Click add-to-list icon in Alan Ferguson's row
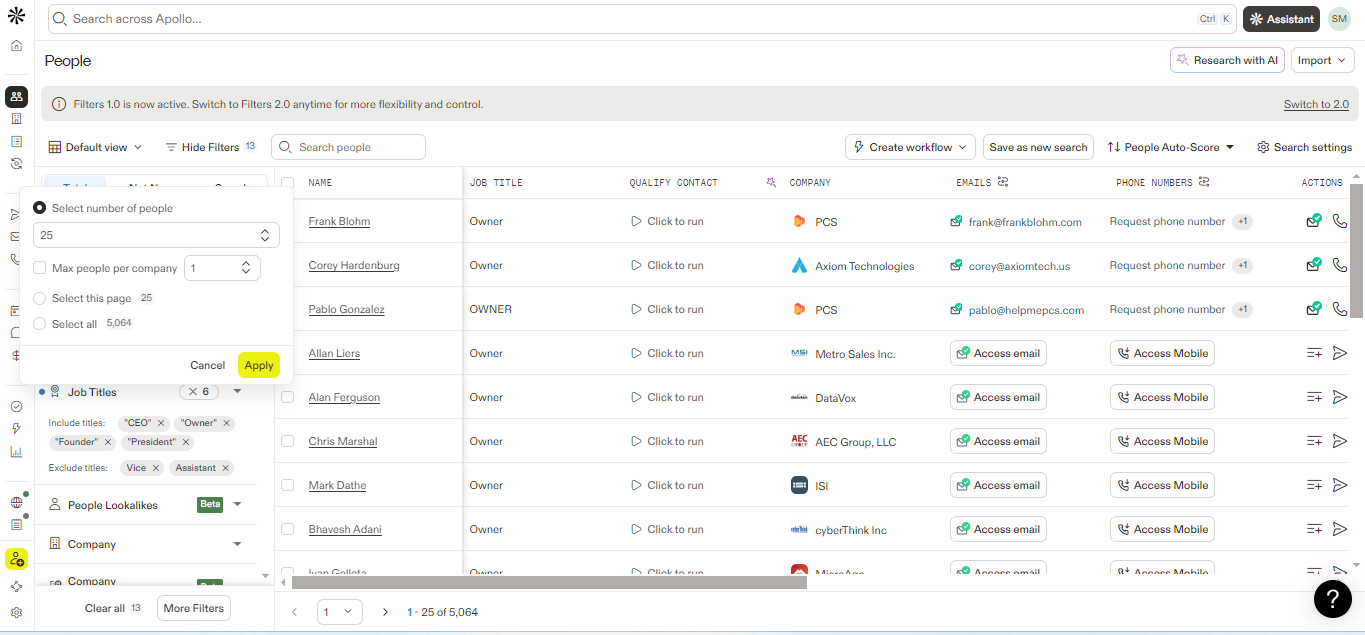Viewport: 1365px width, 635px height. pyautogui.click(x=1314, y=397)
